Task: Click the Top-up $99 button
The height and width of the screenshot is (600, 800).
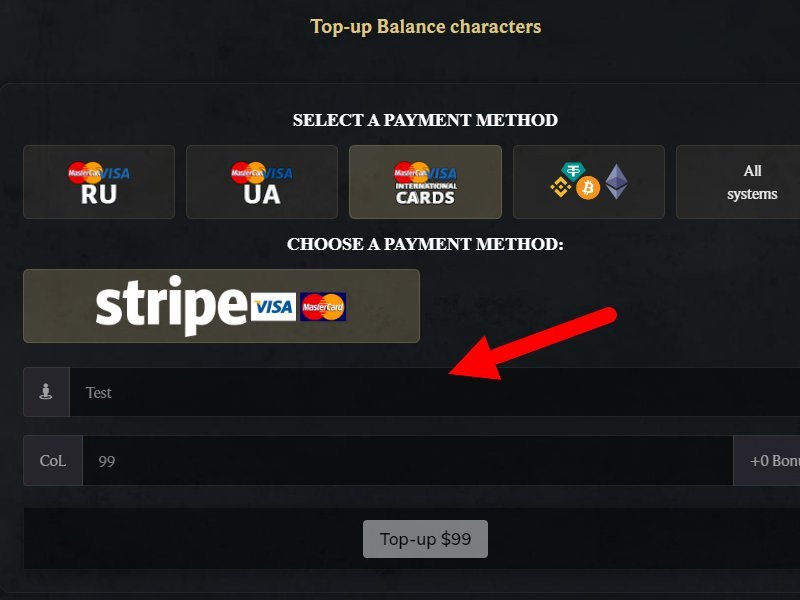Action: (x=425, y=539)
